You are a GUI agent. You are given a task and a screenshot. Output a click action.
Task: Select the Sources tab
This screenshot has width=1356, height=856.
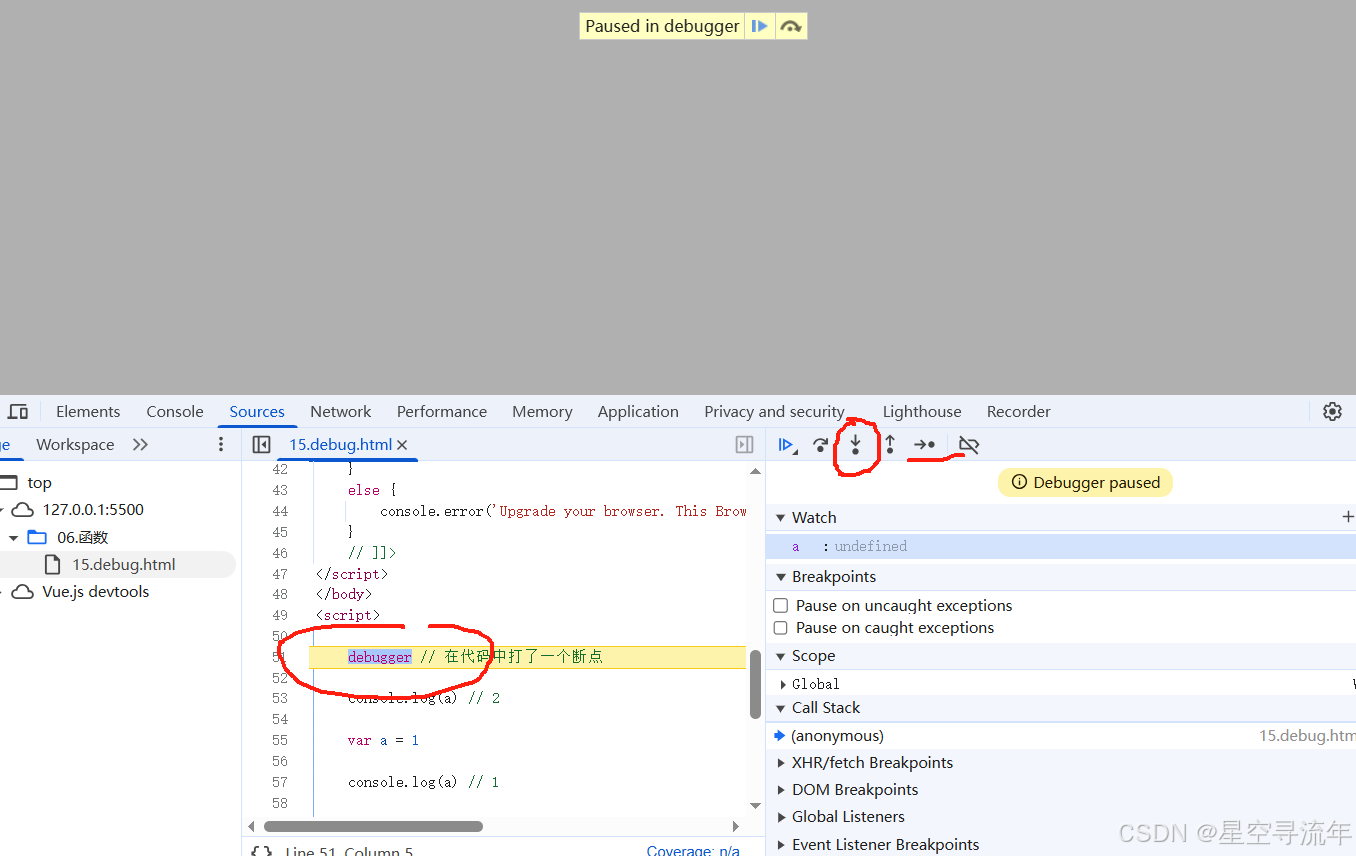coord(257,412)
